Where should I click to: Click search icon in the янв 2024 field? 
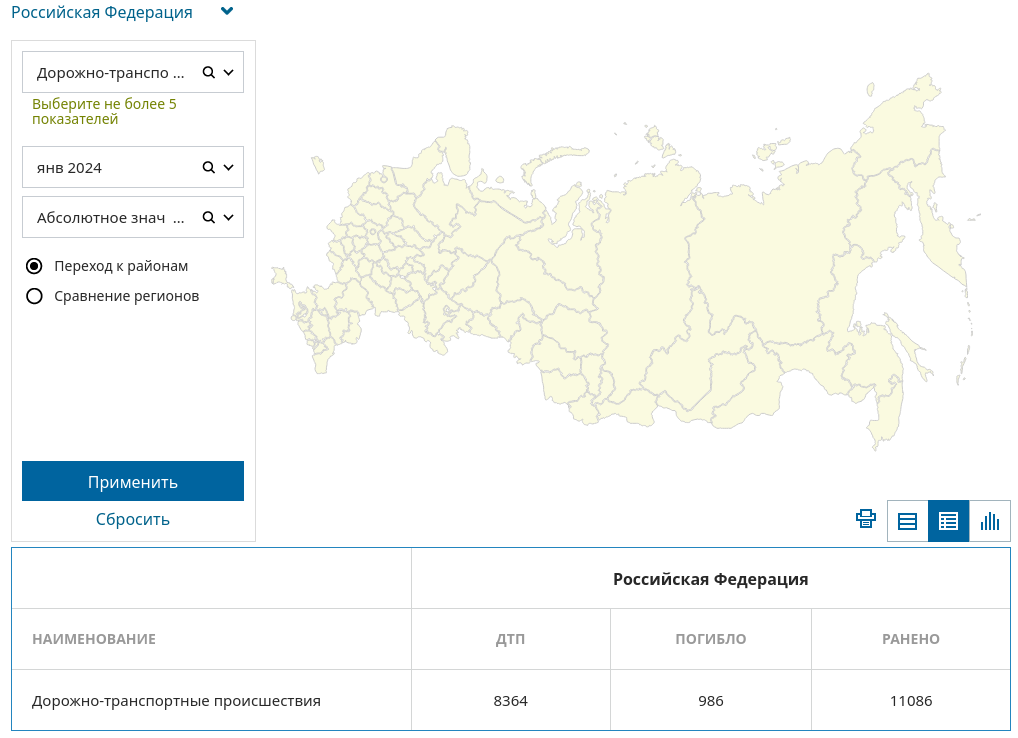pos(209,167)
